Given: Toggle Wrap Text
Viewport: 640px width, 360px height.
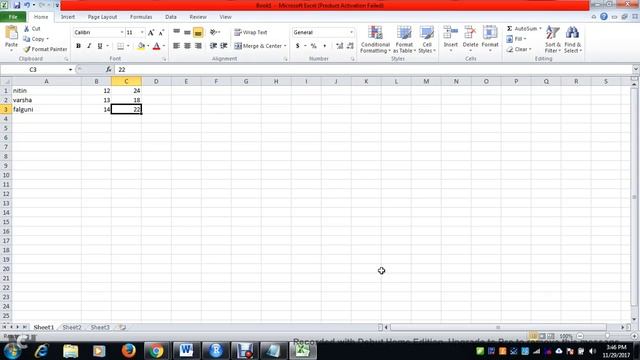Looking at the screenshot, I should [x=251, y=32].
